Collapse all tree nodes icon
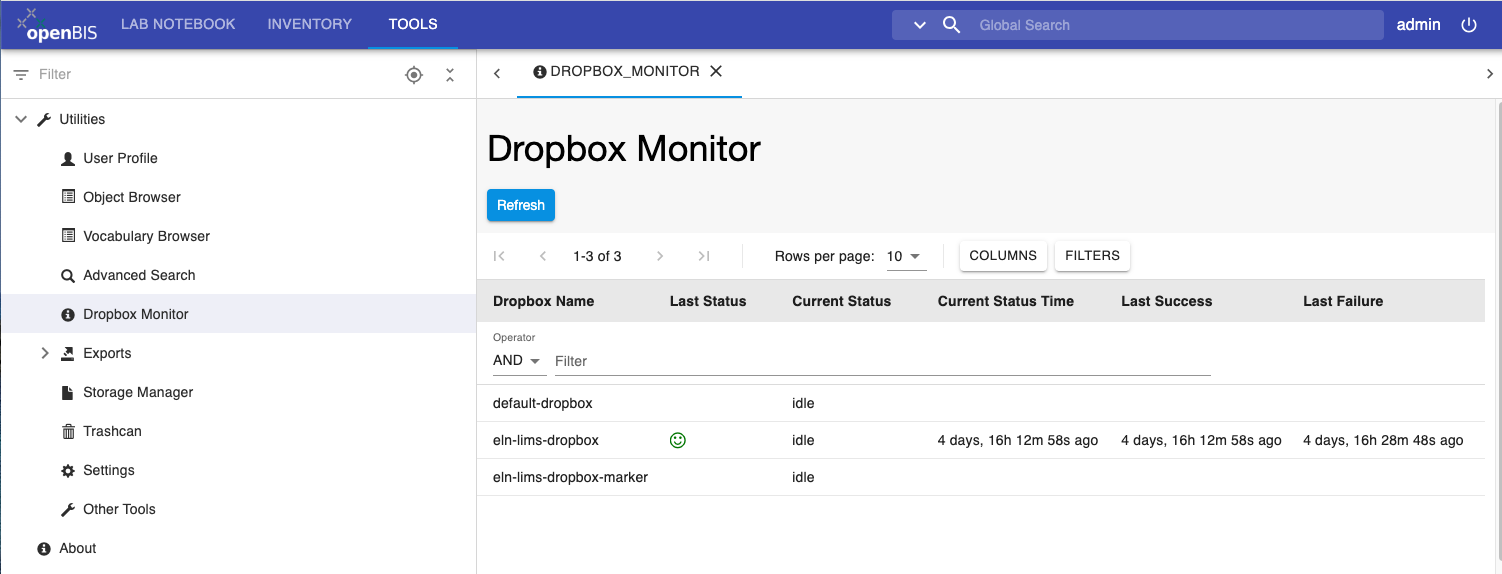1502x574 pixels. pyautogui.click(x=450, y=74)
